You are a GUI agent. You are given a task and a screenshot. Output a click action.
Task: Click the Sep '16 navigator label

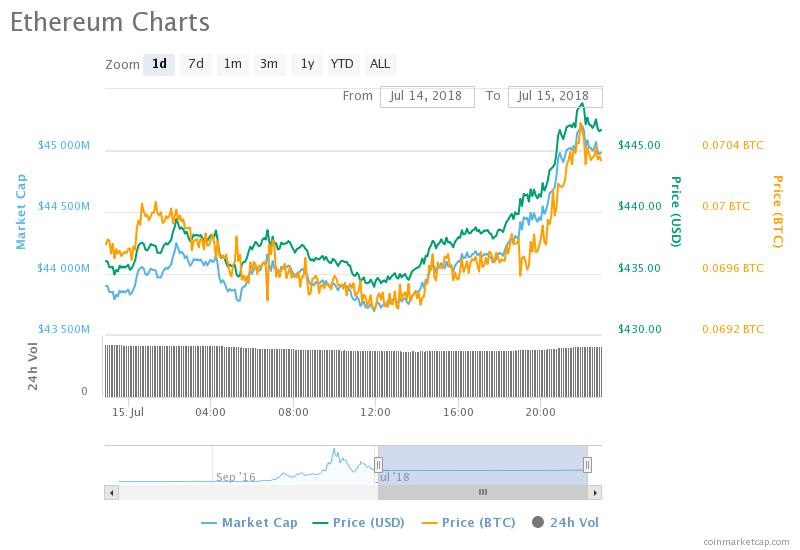pyautogui.click(x=235, y=477)
